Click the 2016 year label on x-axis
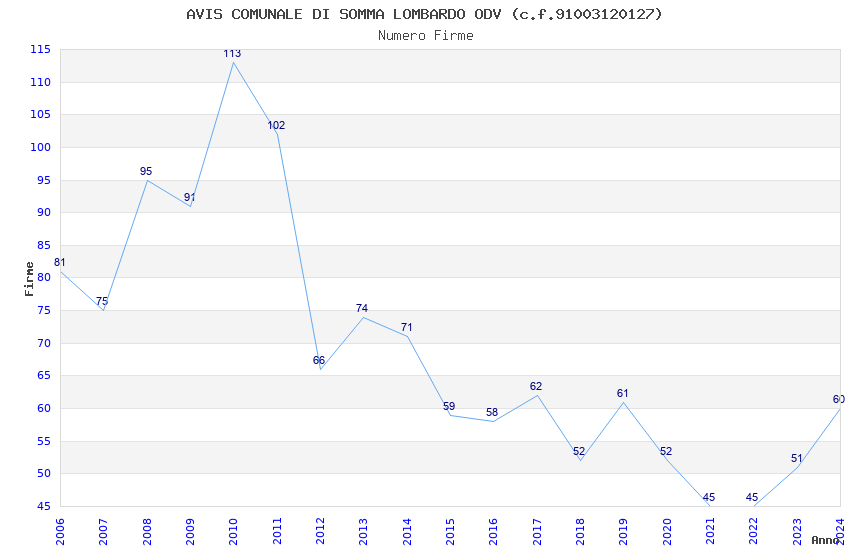 coord(493,531)
